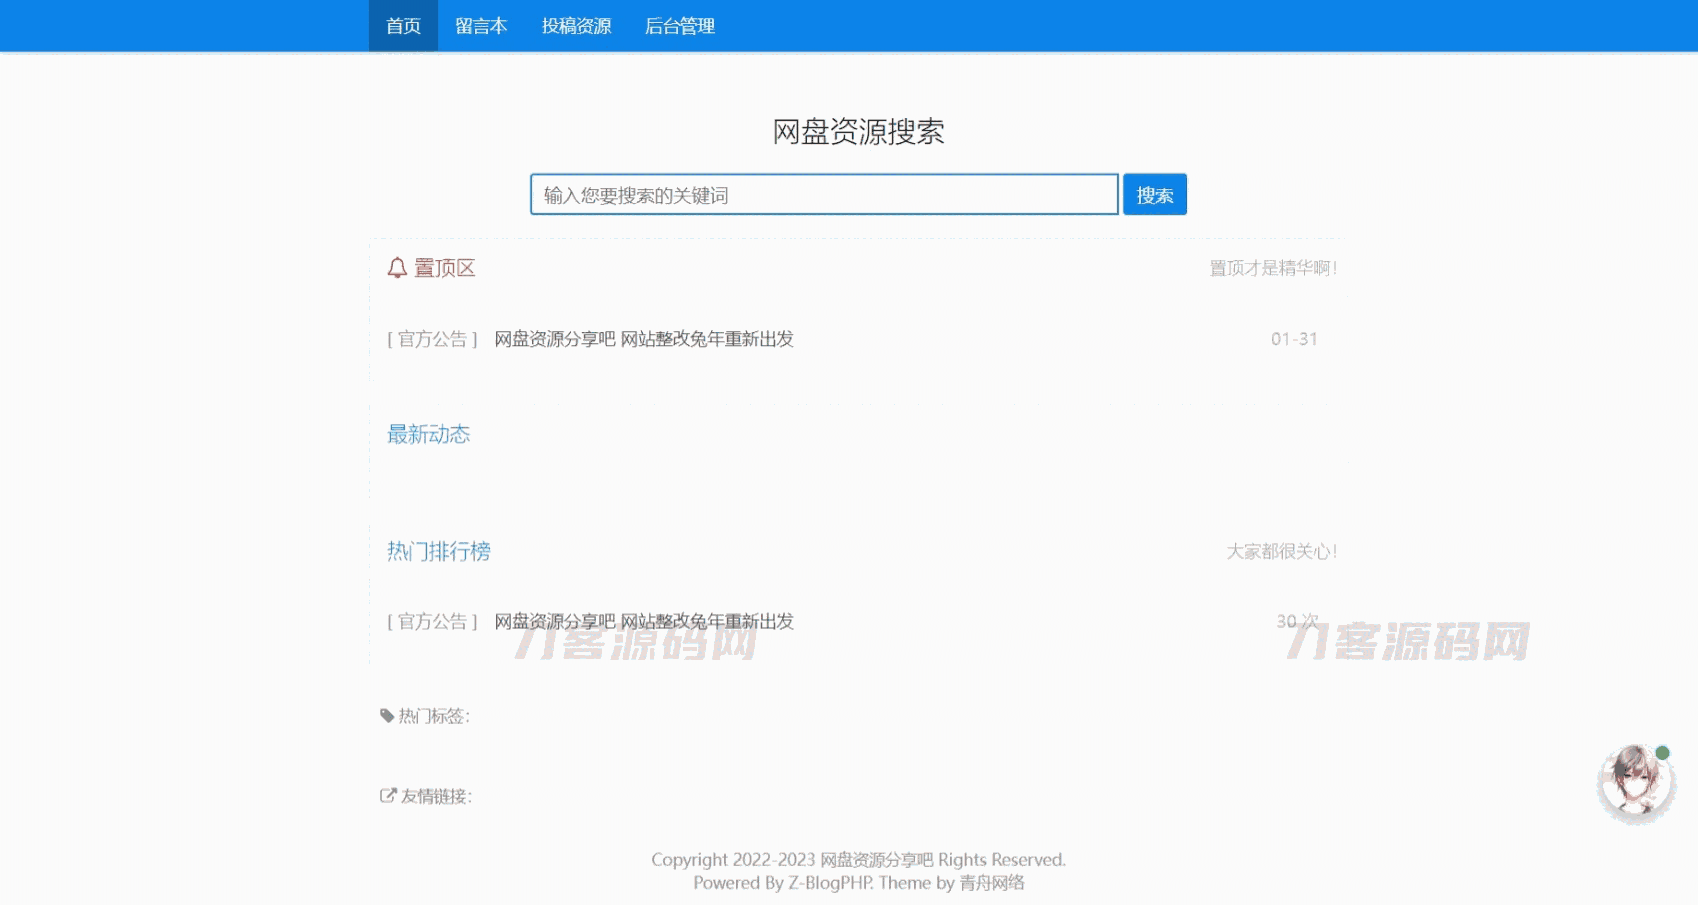The image size is (1698, 905).
Task: Click the green status dot on avatar
Action: [1662, 753]
